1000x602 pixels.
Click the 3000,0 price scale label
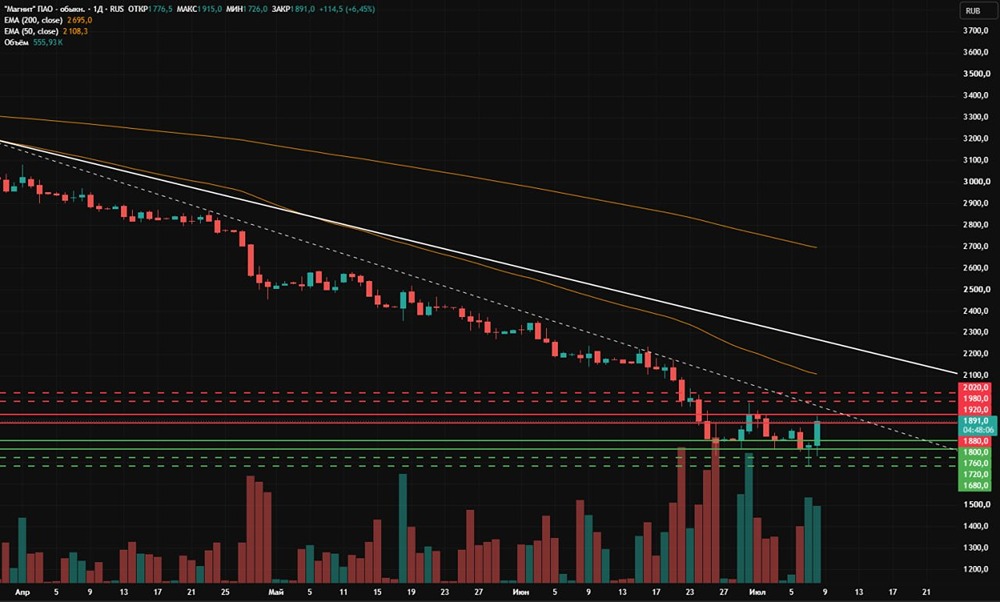976,182
